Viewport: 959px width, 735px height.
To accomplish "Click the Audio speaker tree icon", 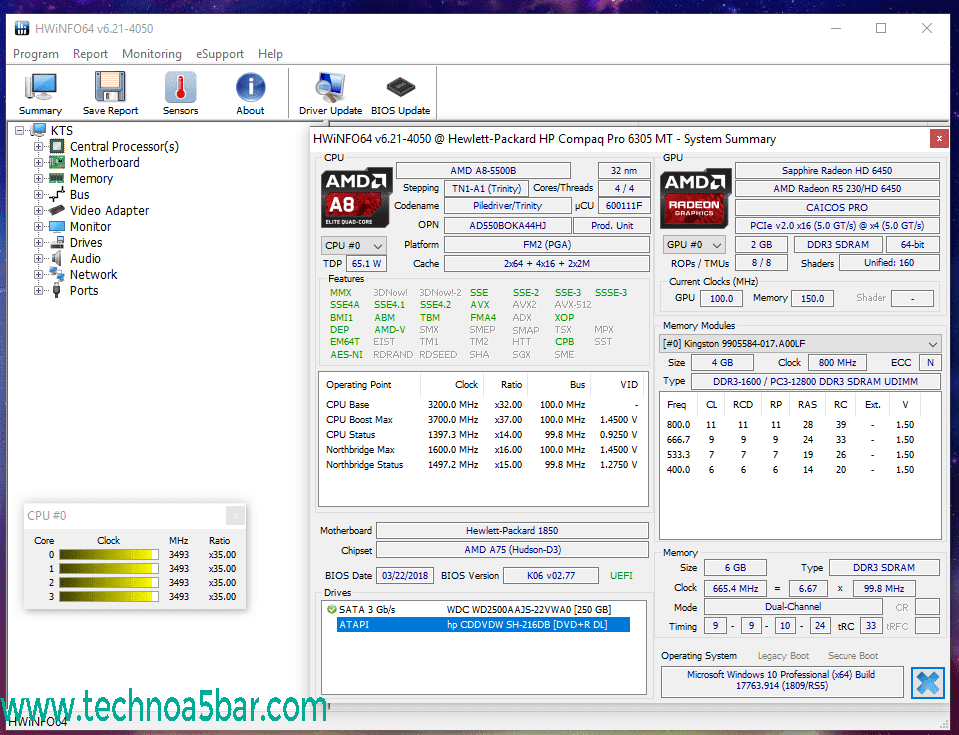I will point(56,259).
